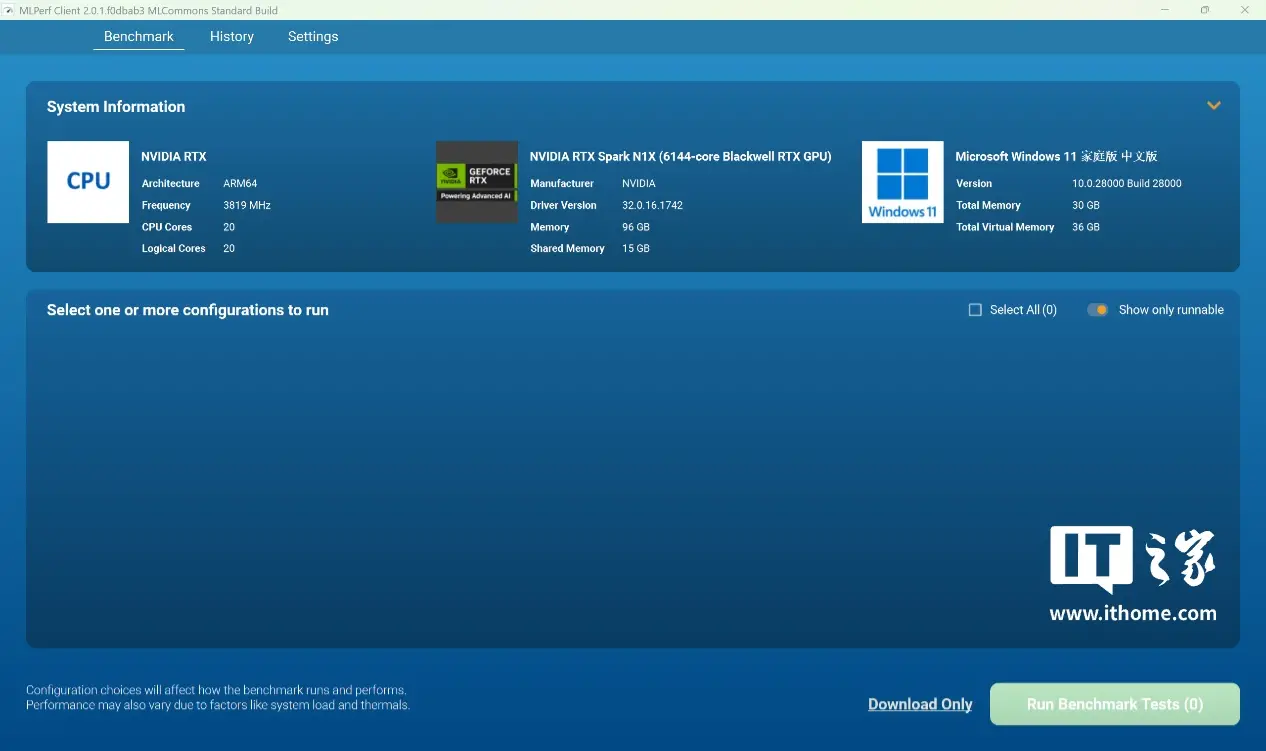The width and height of the screenshot is (1266, 751).
Task: Switch to the Benchmark tab
Action: point(139,37)
